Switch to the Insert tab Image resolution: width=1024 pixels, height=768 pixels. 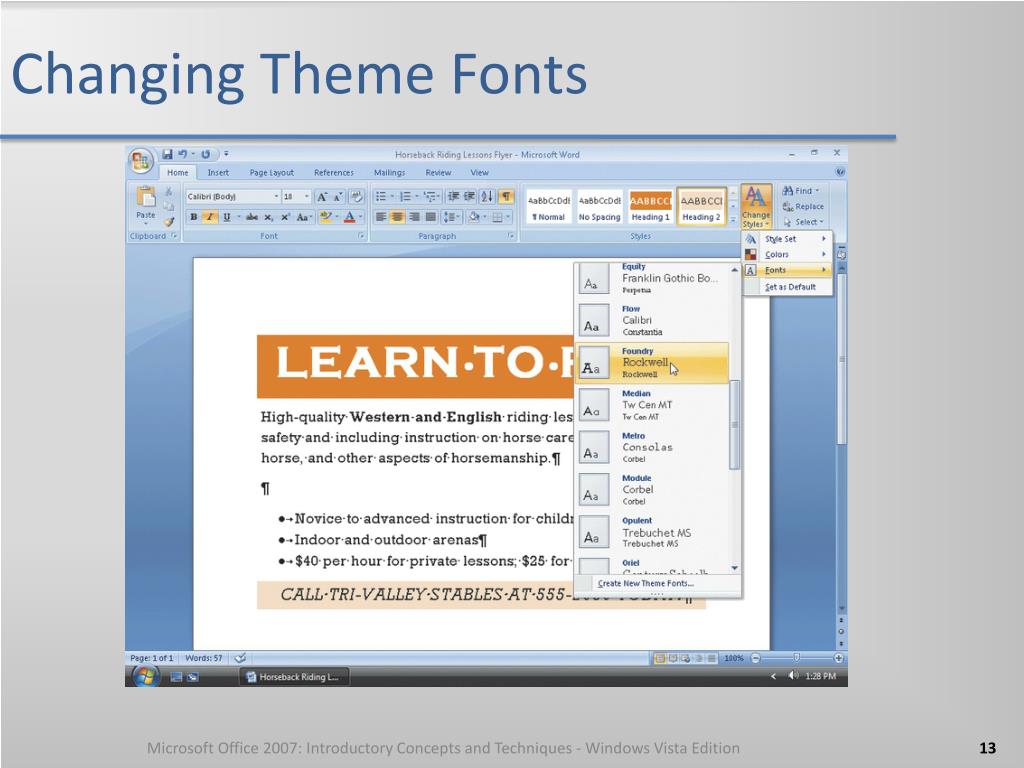[218, 172]
